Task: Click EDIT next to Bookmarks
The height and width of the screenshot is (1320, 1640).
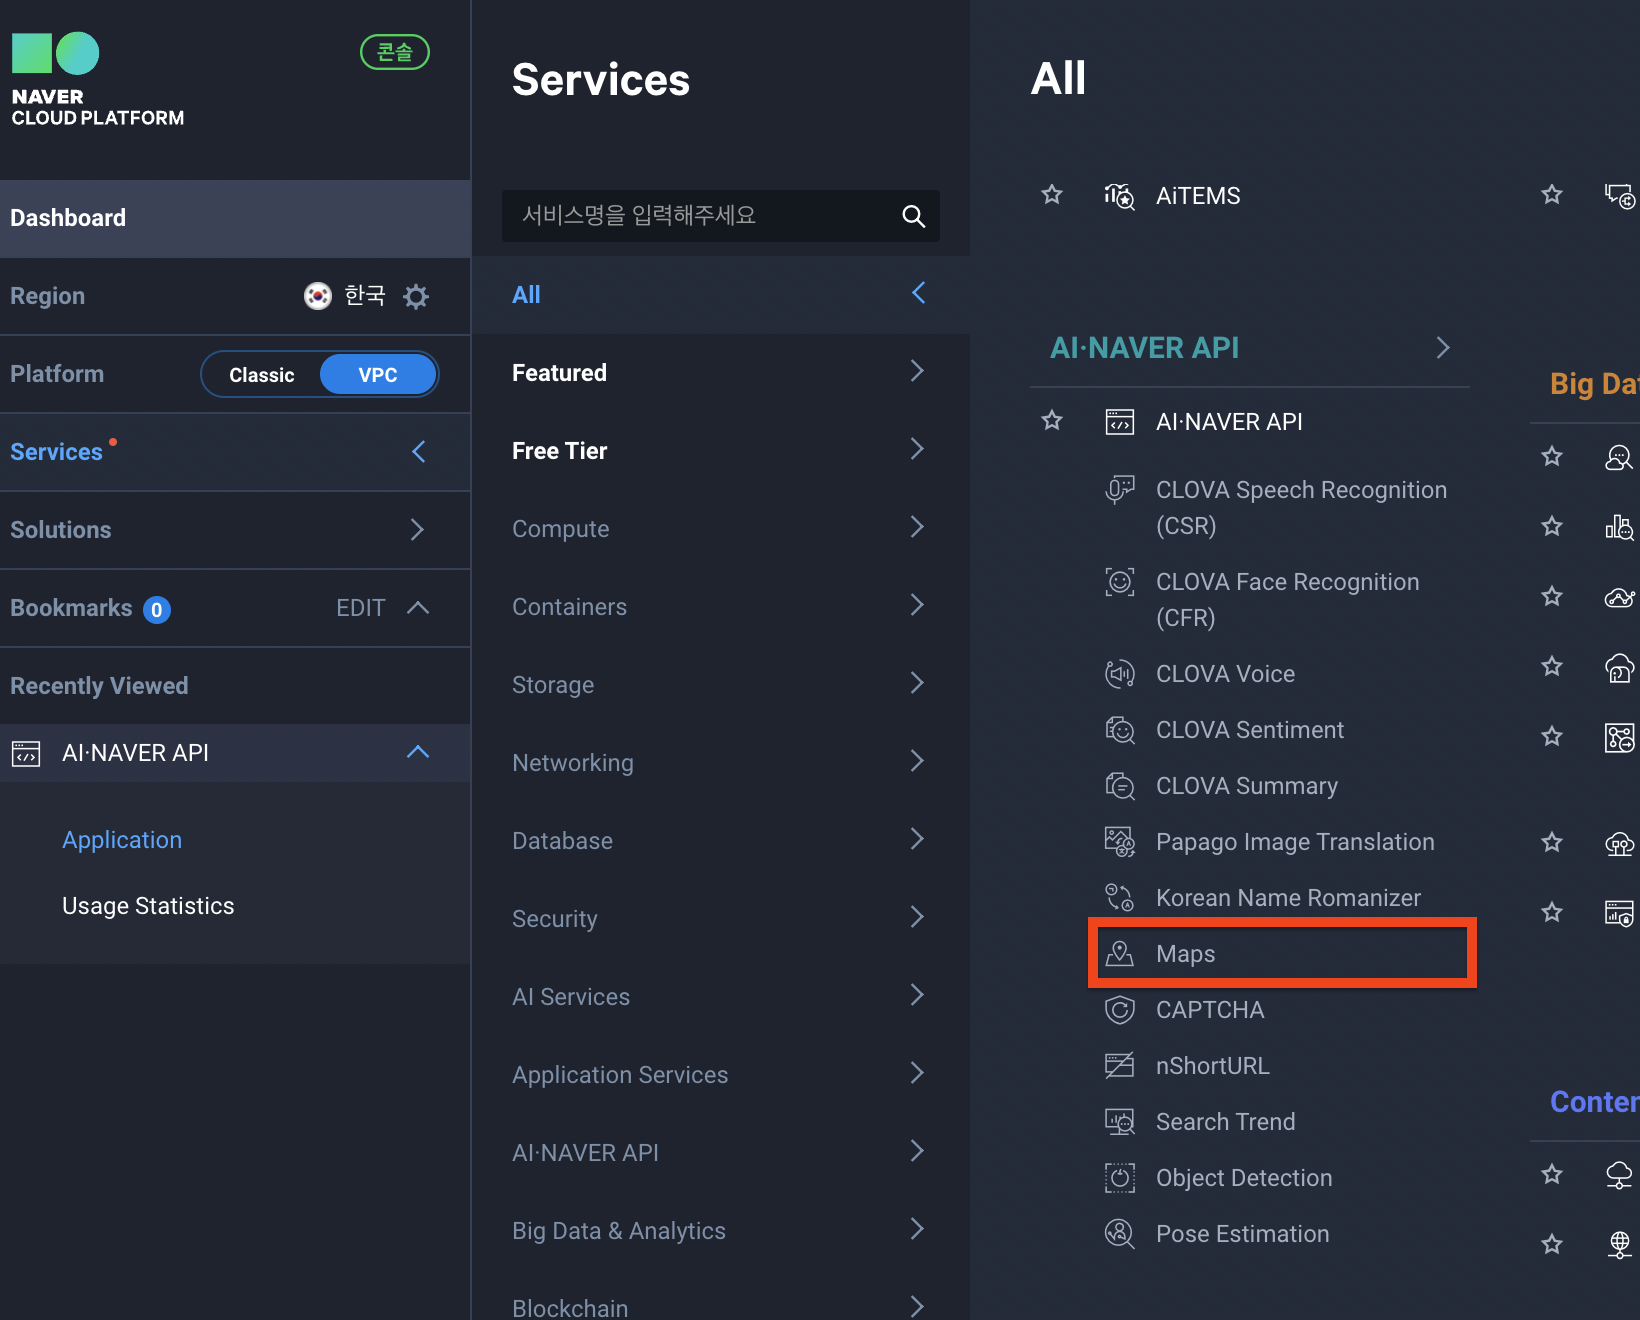Action: pos(360,608)
